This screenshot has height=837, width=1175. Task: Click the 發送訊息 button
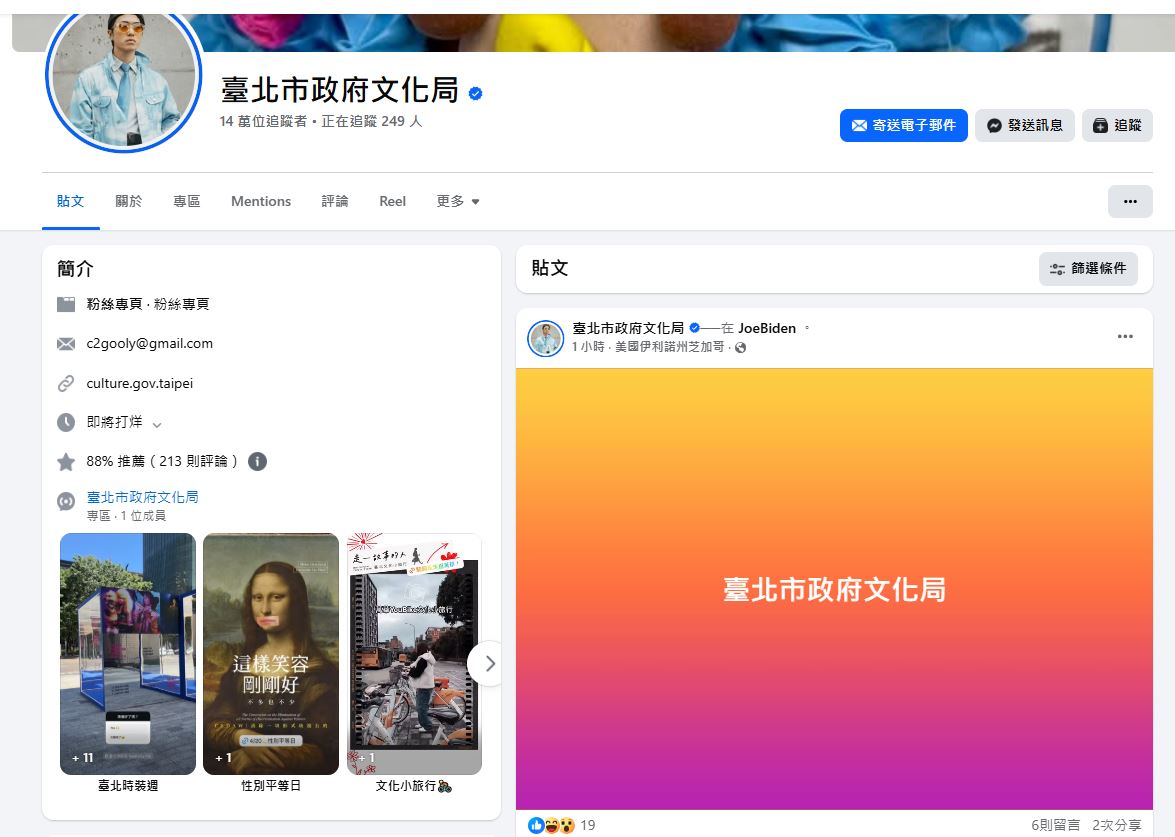(x=1024, y=125)
